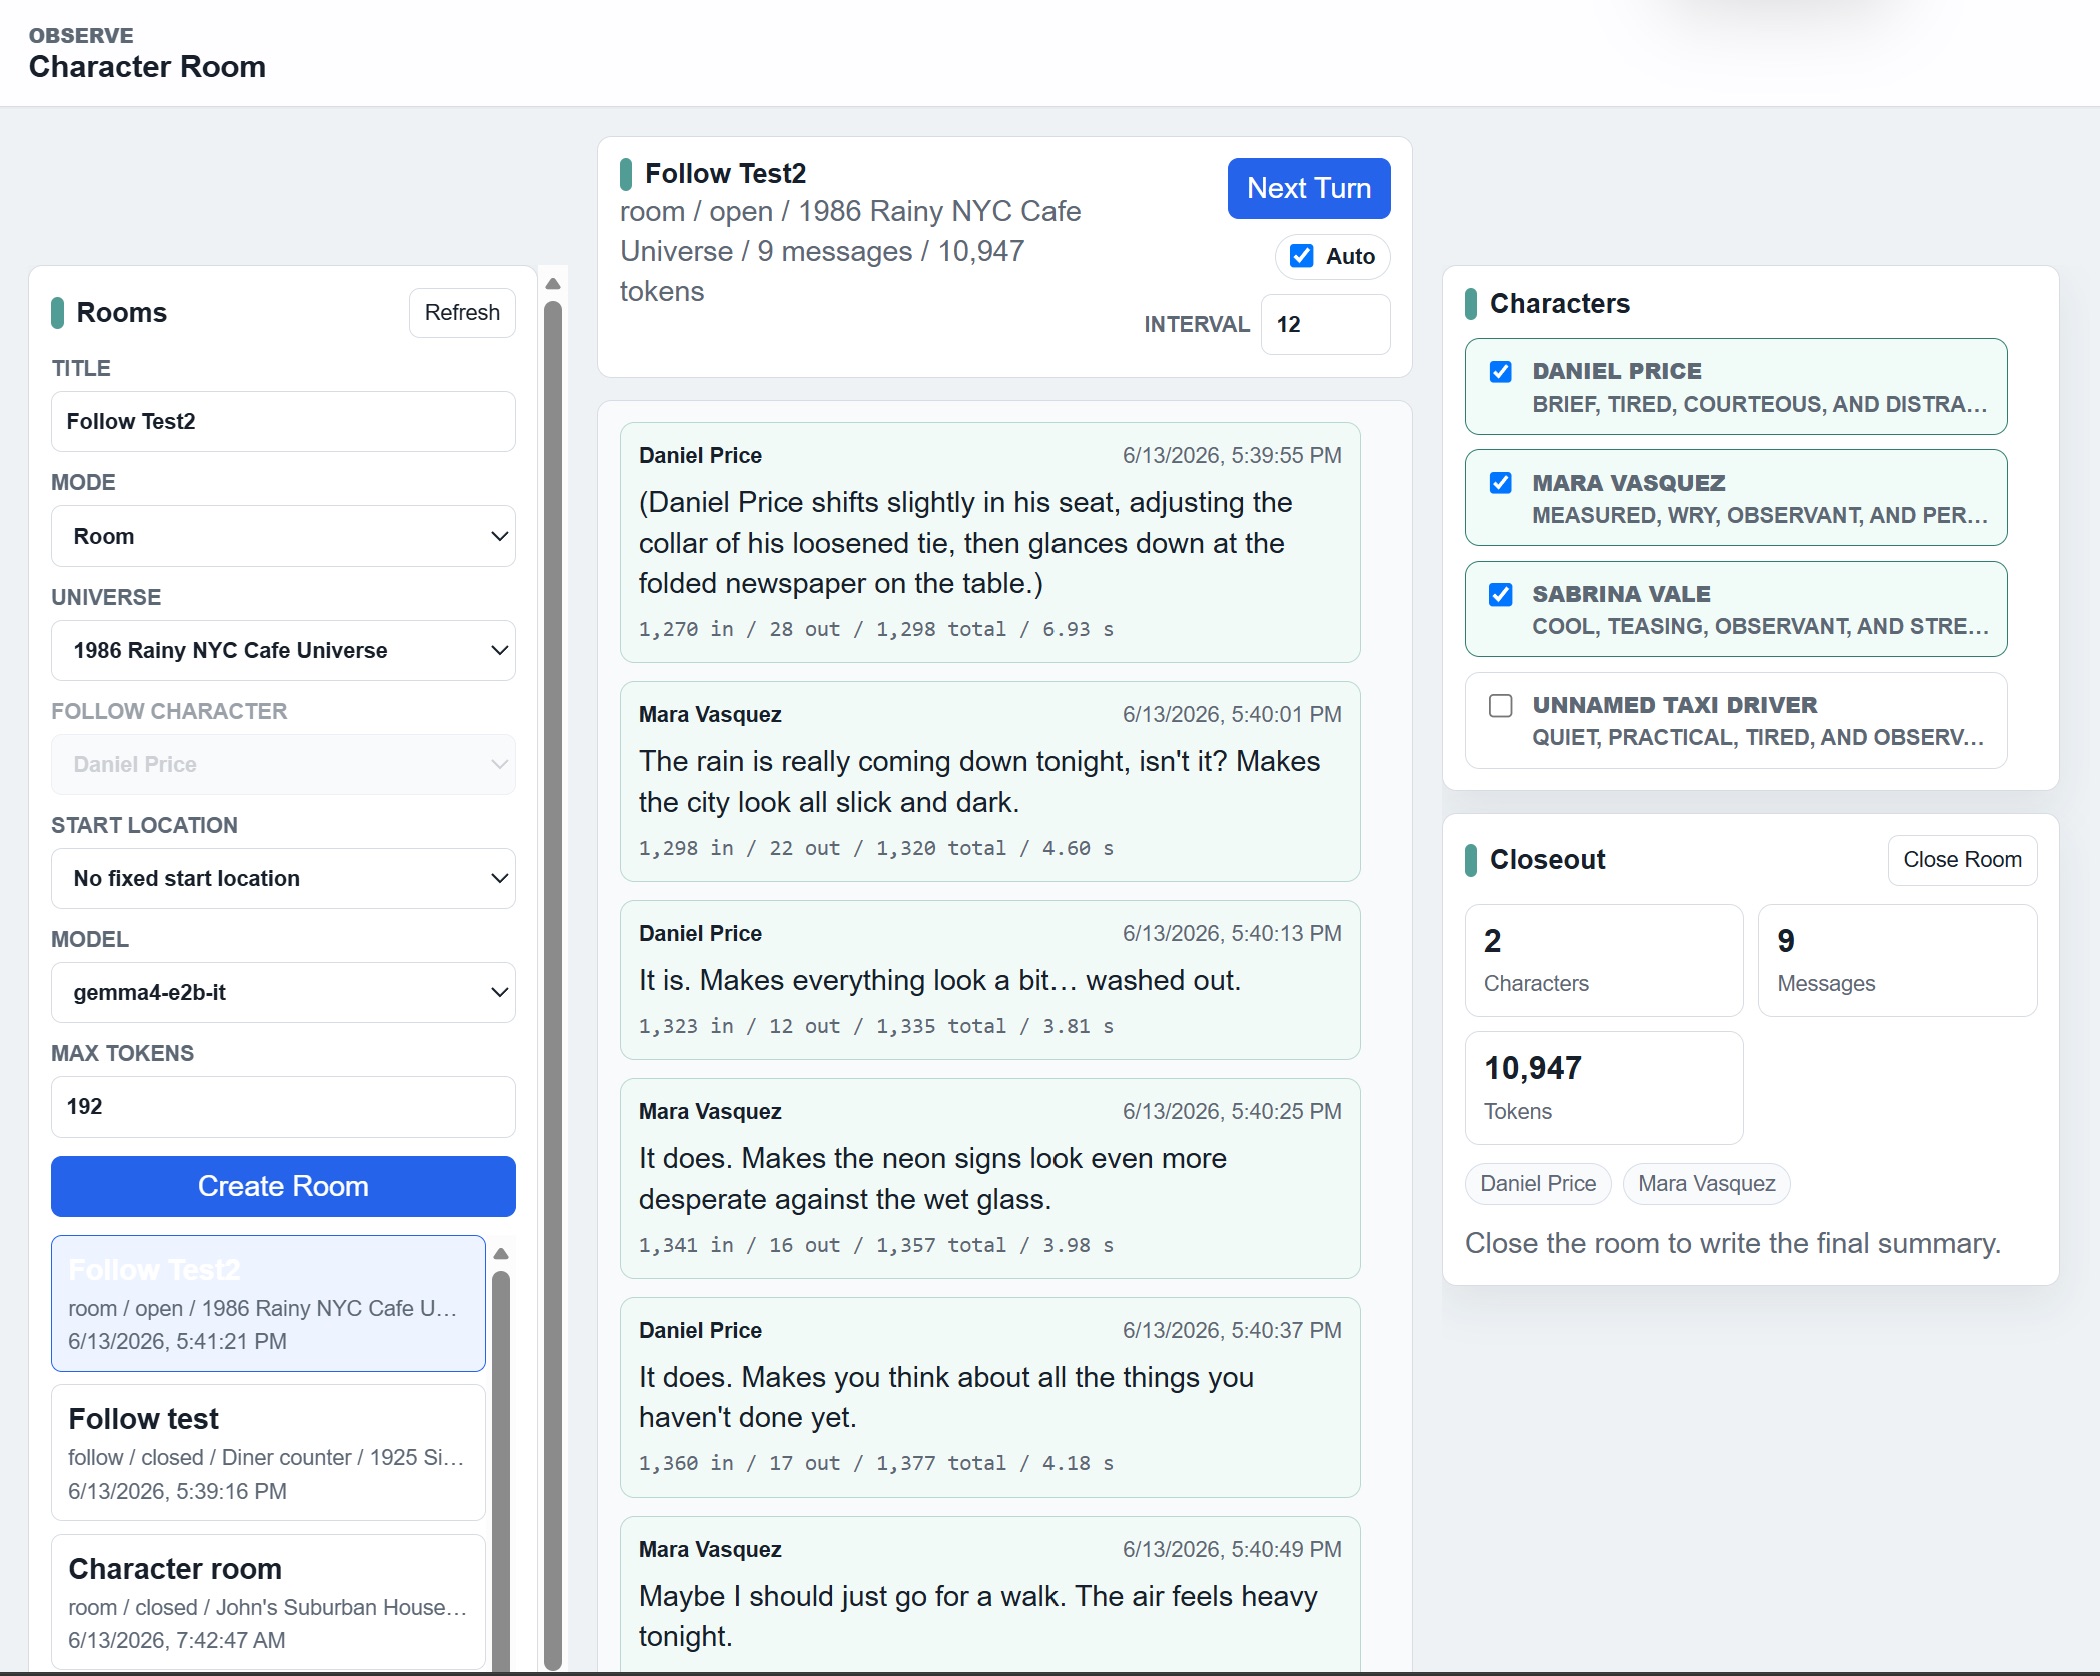This screenshot has width=2100, height=1676.
Task: Select the Follow test room entry
Action: coord(268,1452)
